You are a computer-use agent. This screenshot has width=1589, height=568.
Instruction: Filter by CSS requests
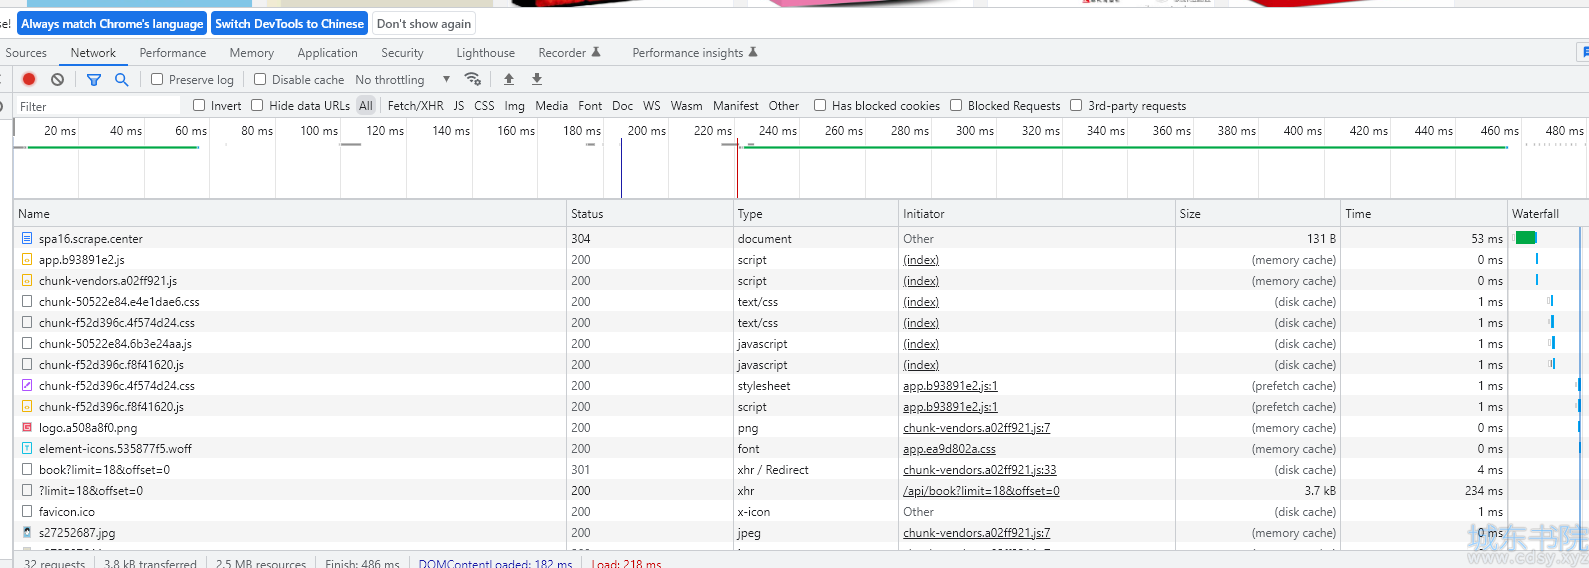484,105
